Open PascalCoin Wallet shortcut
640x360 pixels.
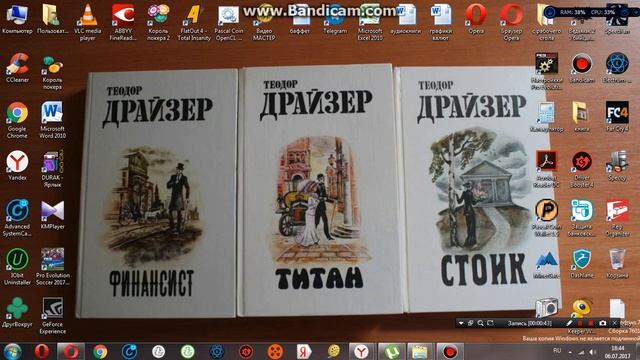pos(547,218)
